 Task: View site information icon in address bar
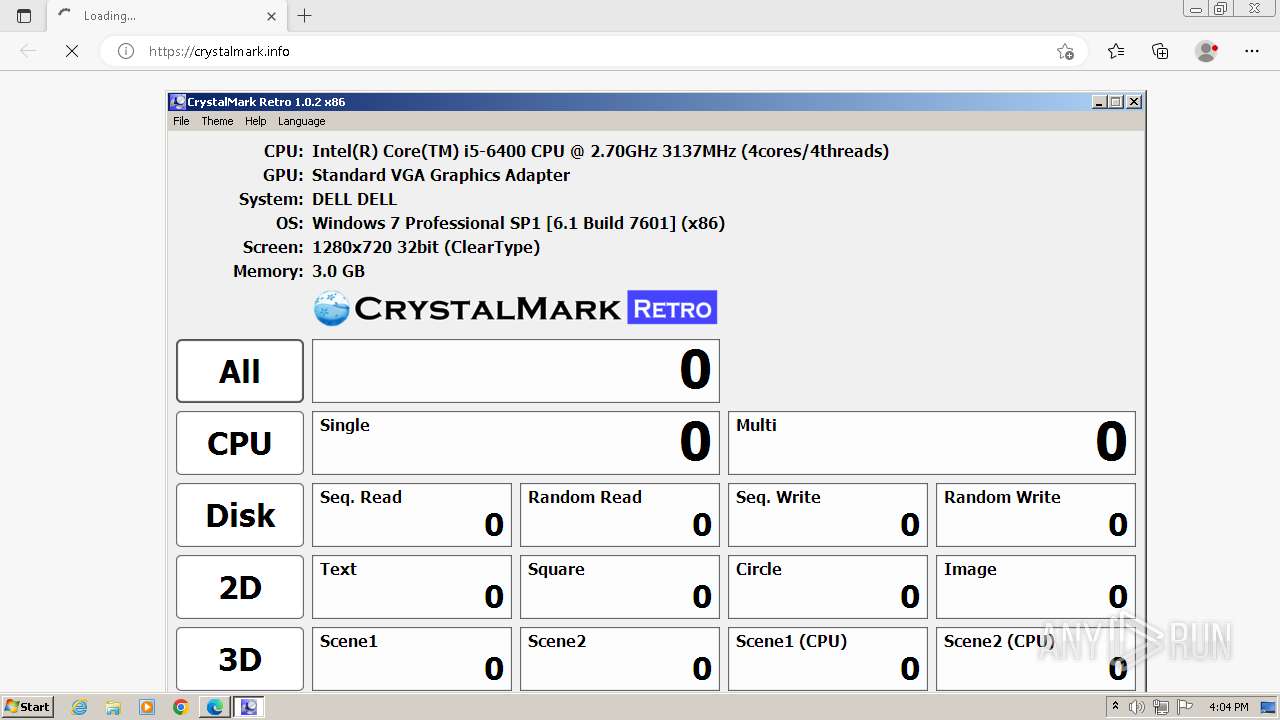(126, 51)
